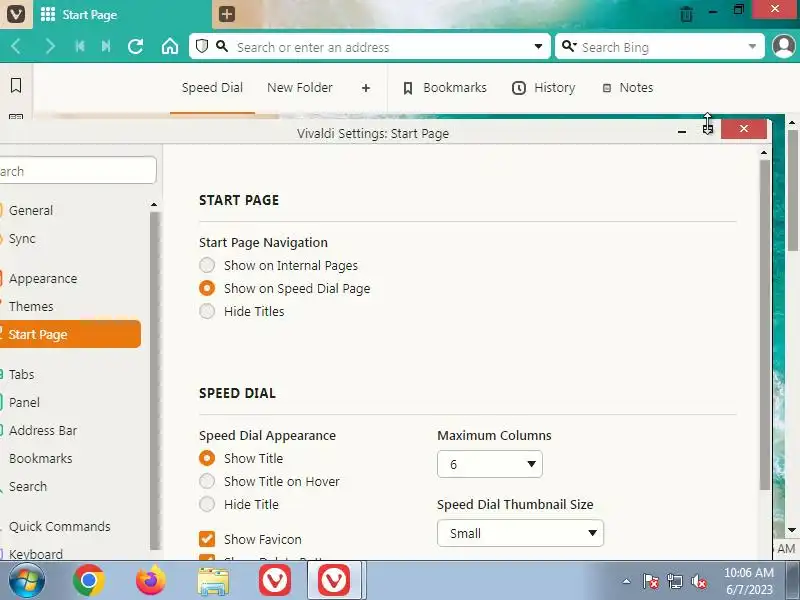The height and width of the screenshot is (600, 800).
Task: Click the settings search field
Action: click(78, 170)
